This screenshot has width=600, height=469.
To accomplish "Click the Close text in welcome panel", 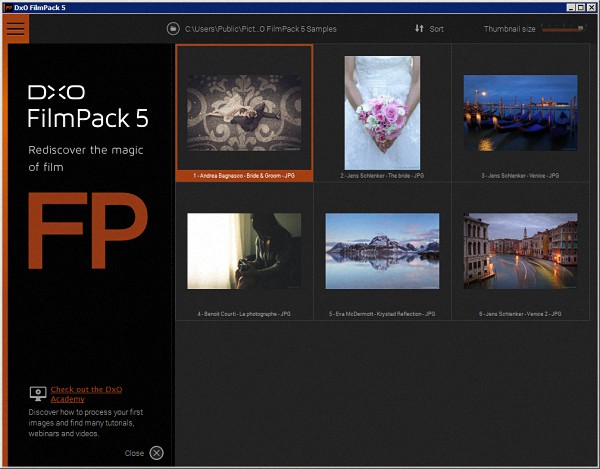I will [x=134, y=453].
